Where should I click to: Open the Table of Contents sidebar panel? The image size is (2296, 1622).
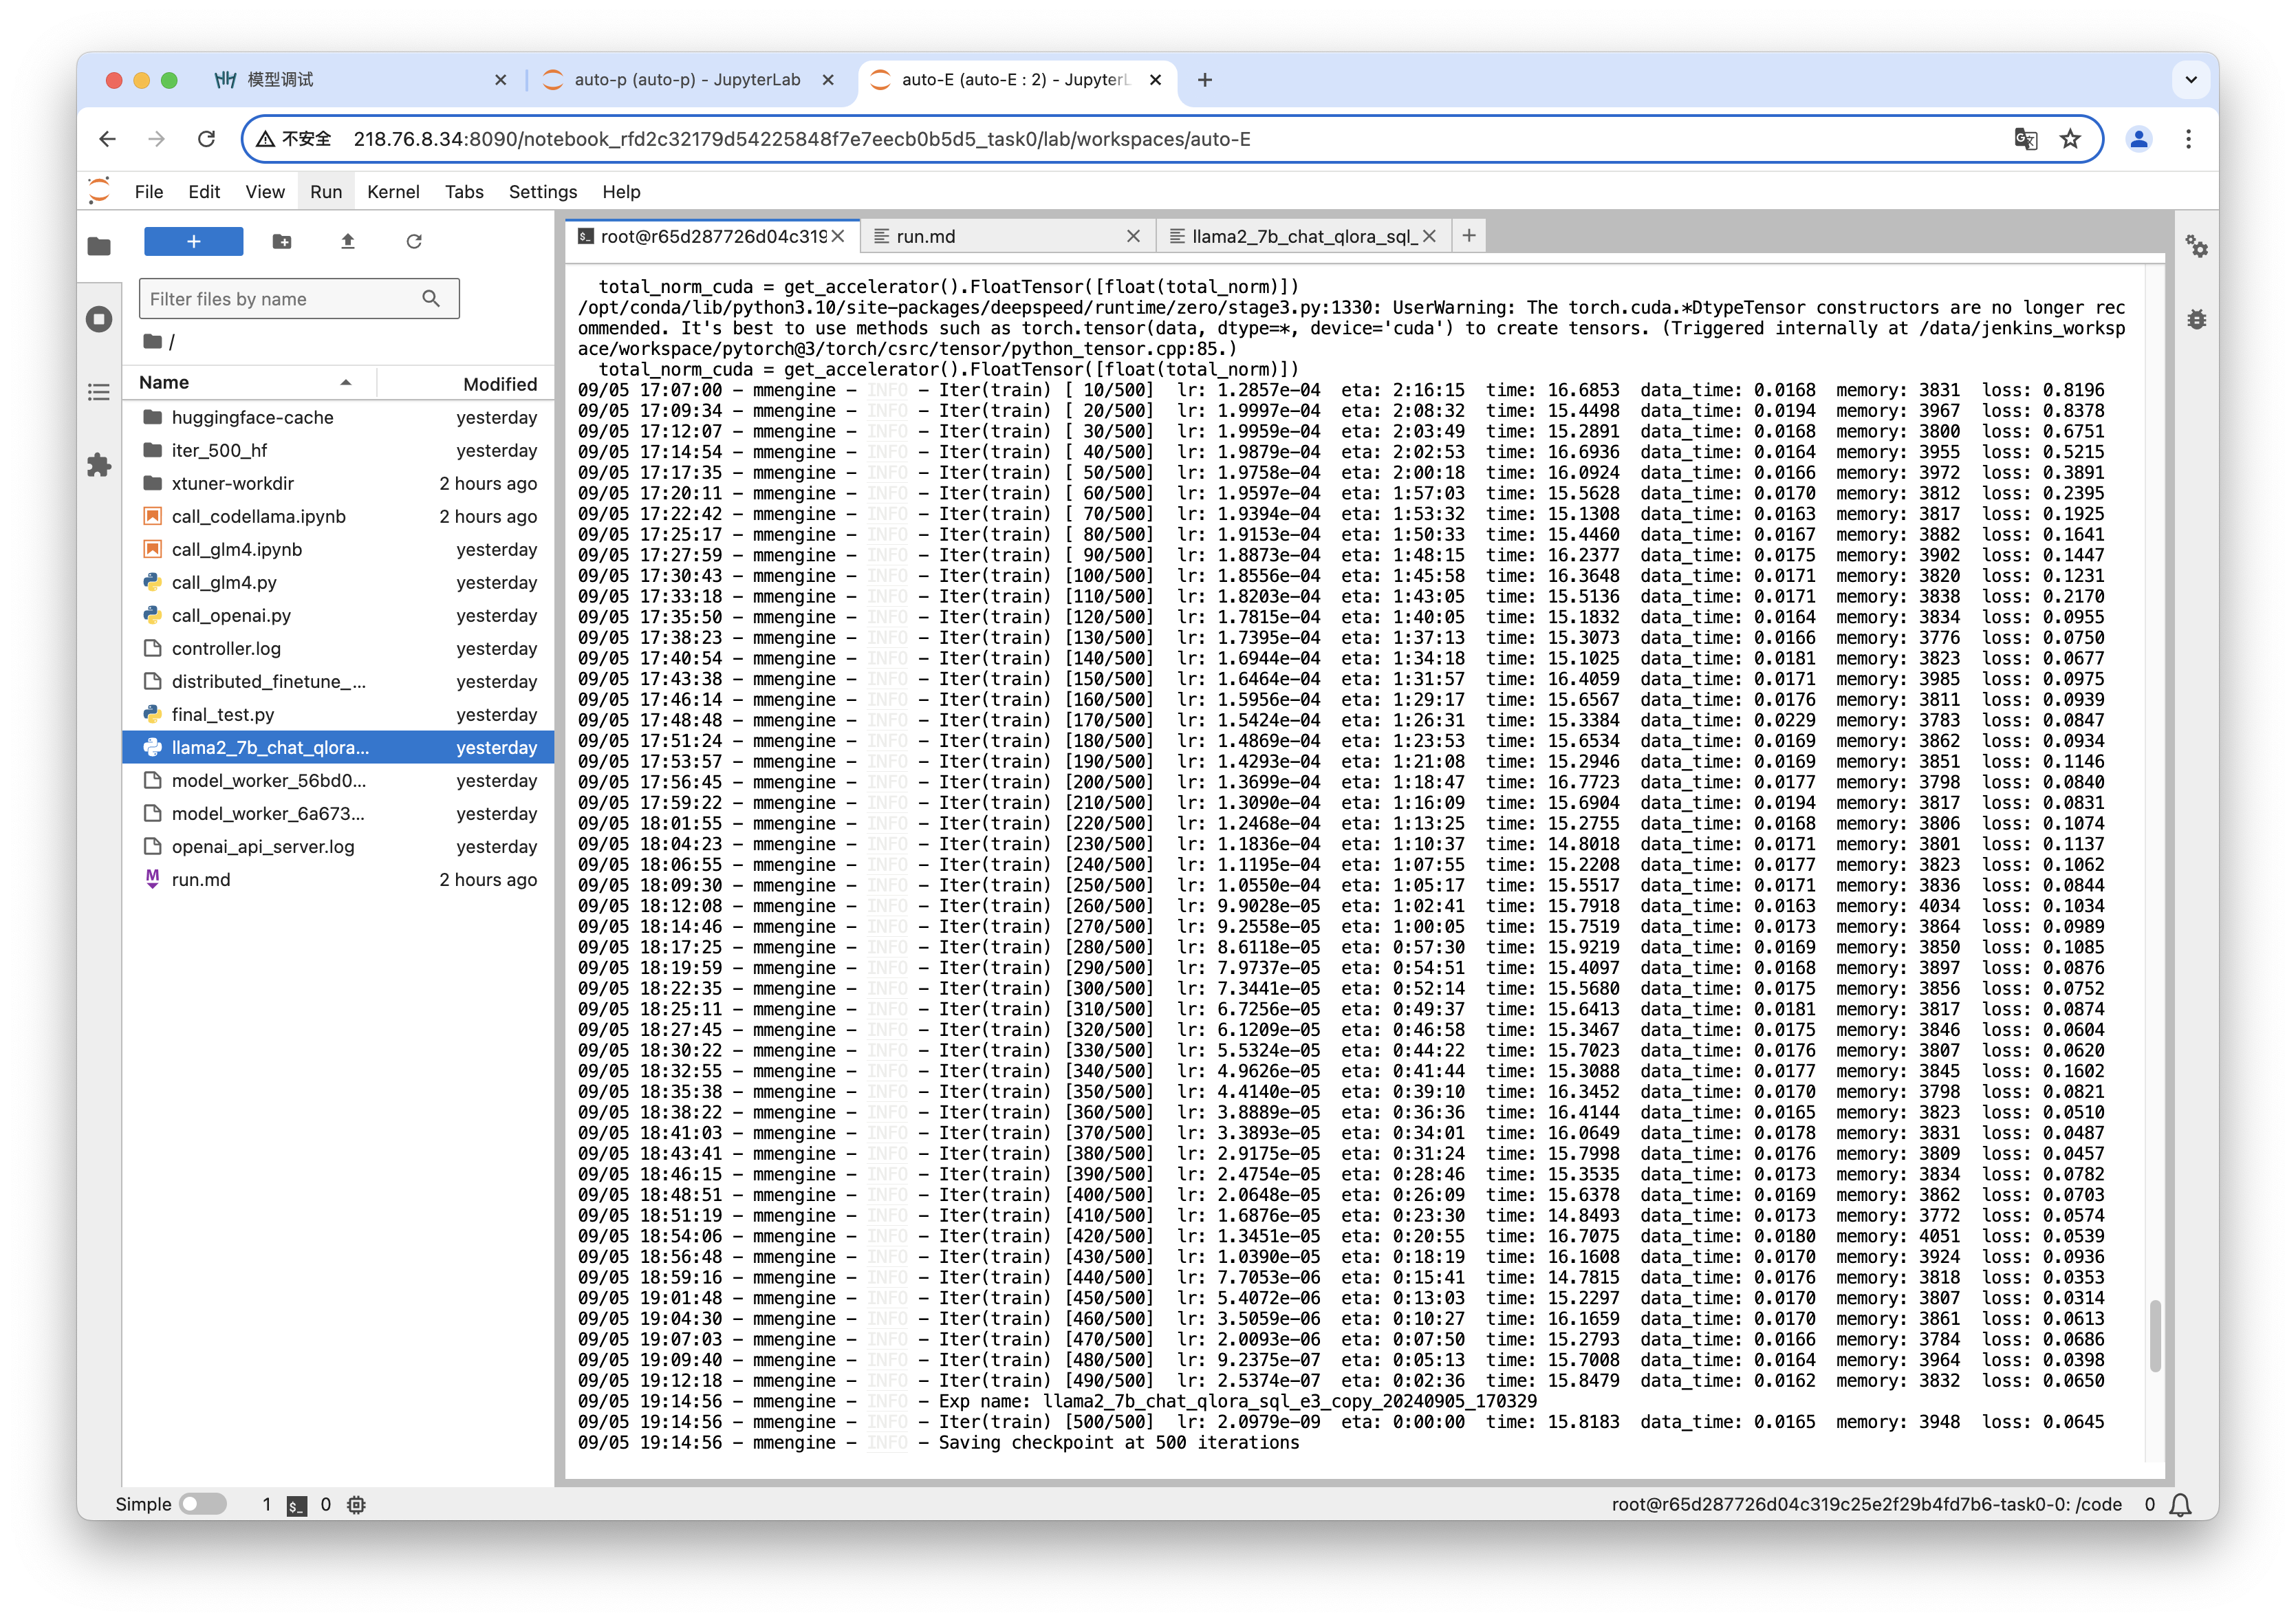tap(99, 392)
